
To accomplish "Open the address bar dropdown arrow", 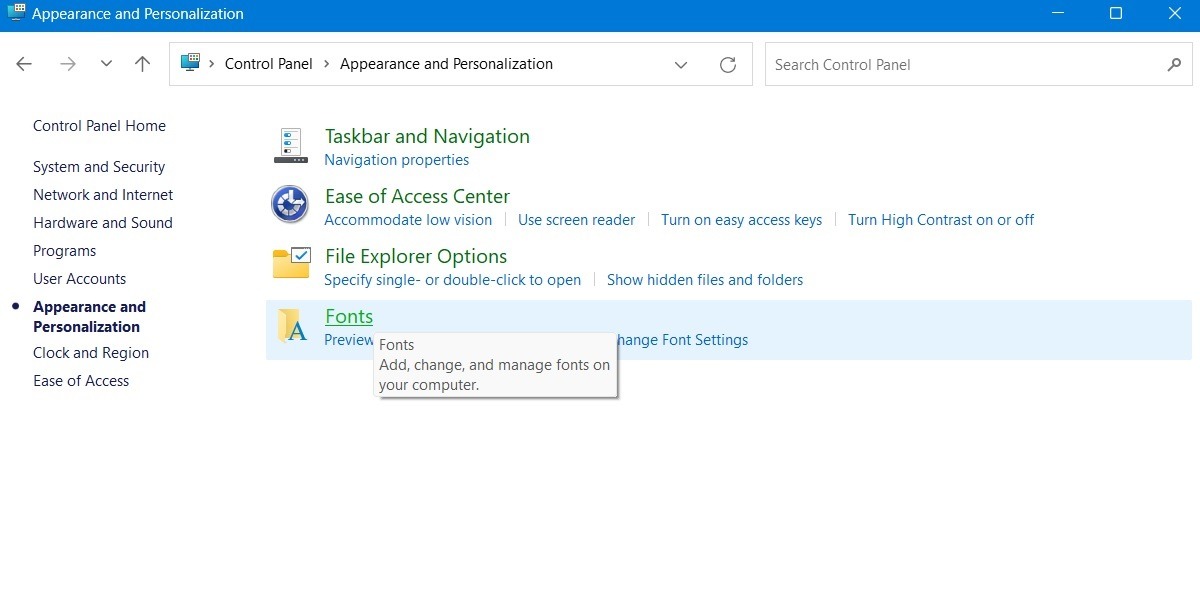I will tap(681, 64).
